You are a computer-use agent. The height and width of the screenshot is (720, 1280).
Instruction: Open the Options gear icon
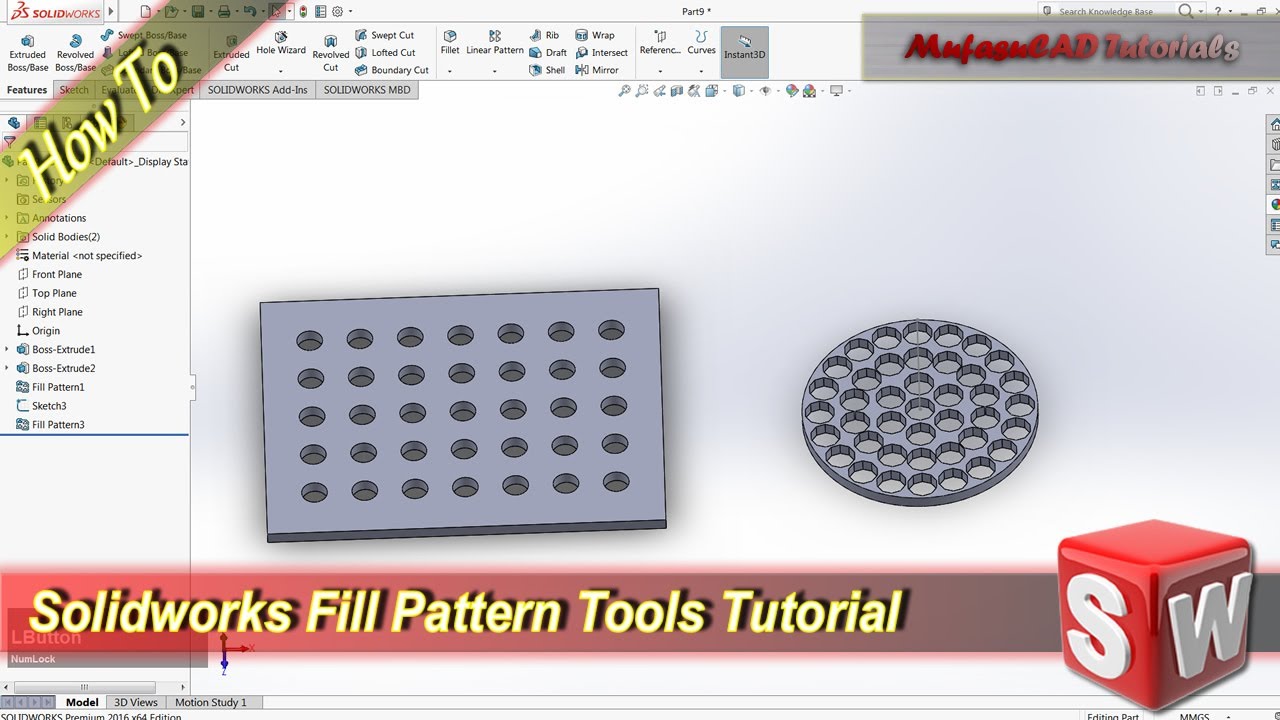click(337, 12)
